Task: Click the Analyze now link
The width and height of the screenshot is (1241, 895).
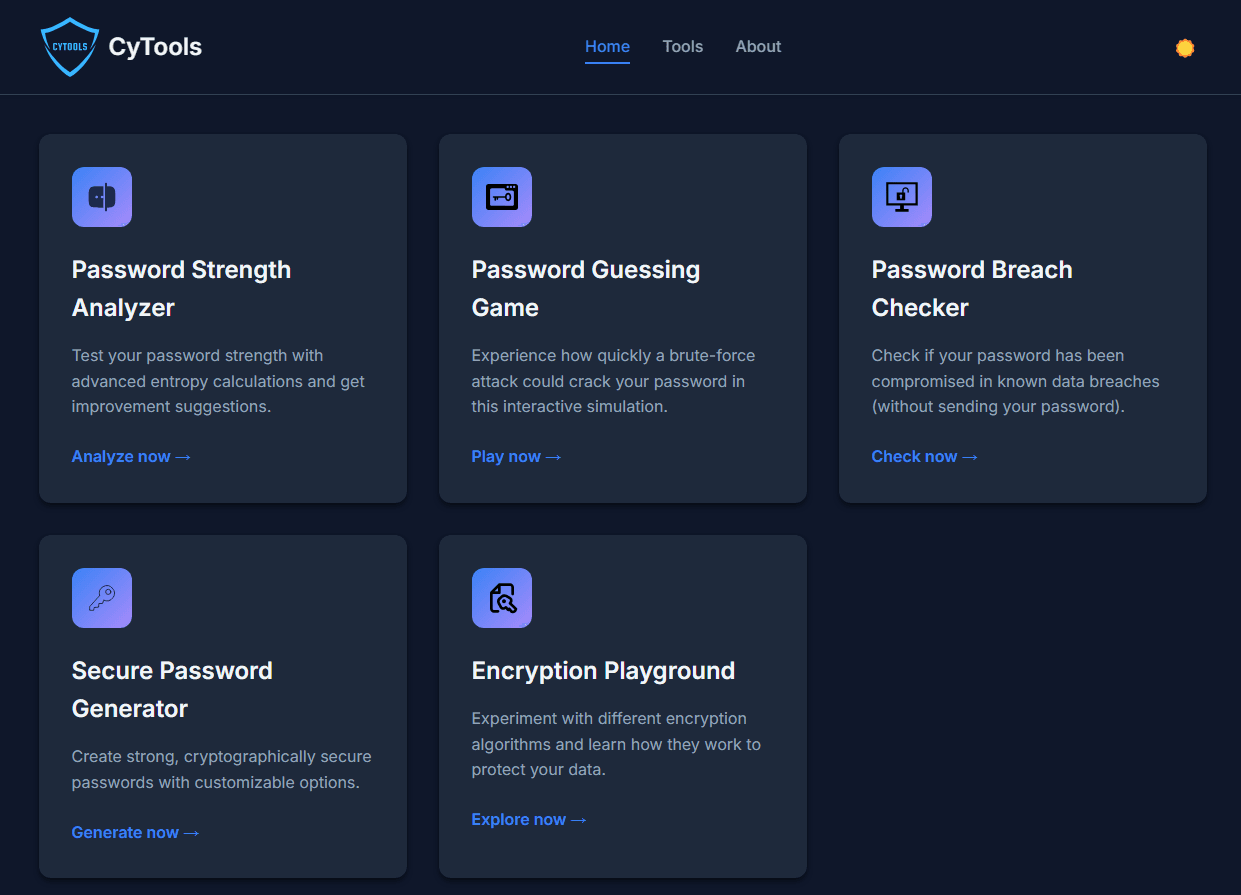Action: 131,456
